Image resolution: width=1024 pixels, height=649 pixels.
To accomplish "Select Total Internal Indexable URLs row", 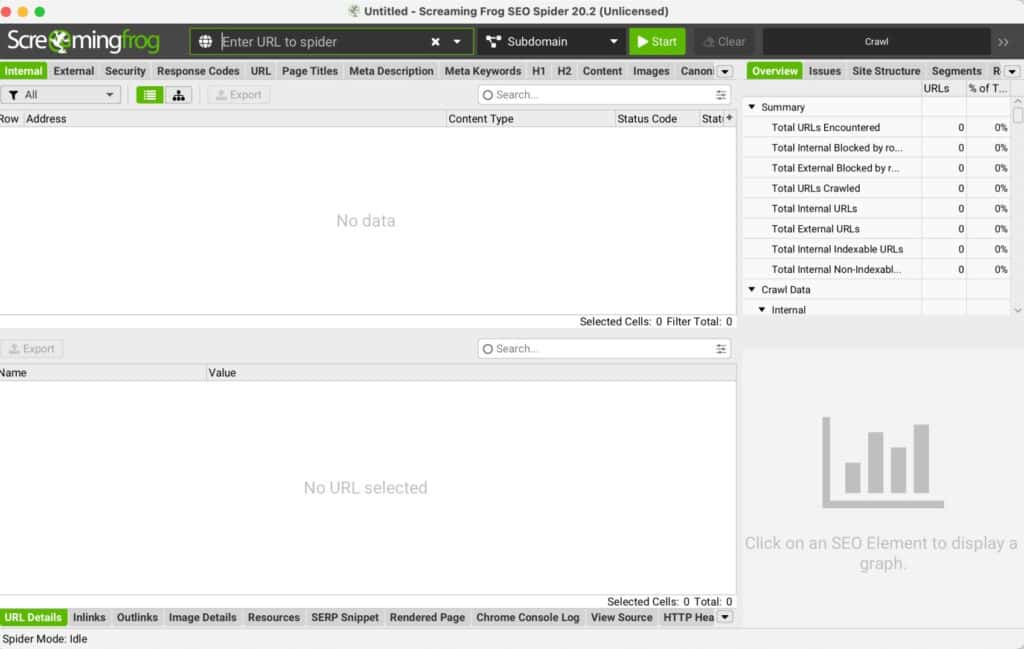I will tap(876, 249).
